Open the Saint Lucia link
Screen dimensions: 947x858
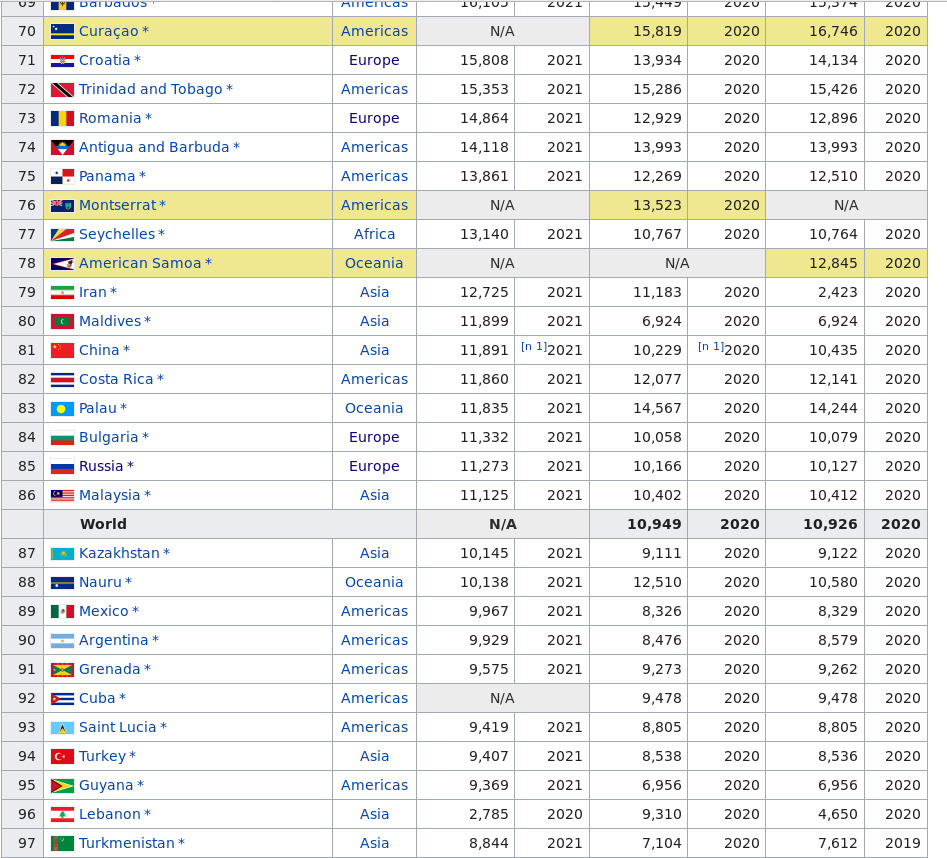(x=118, y=727)
